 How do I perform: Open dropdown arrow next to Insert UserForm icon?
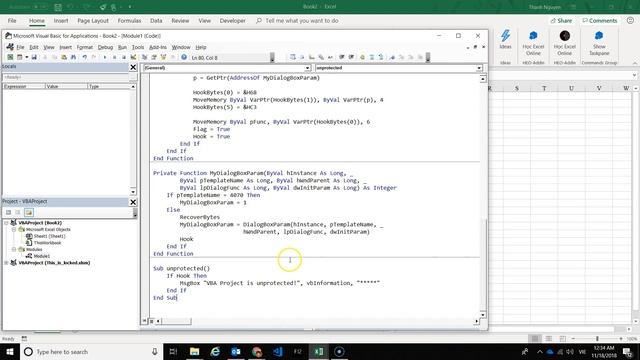coord(27,58)
